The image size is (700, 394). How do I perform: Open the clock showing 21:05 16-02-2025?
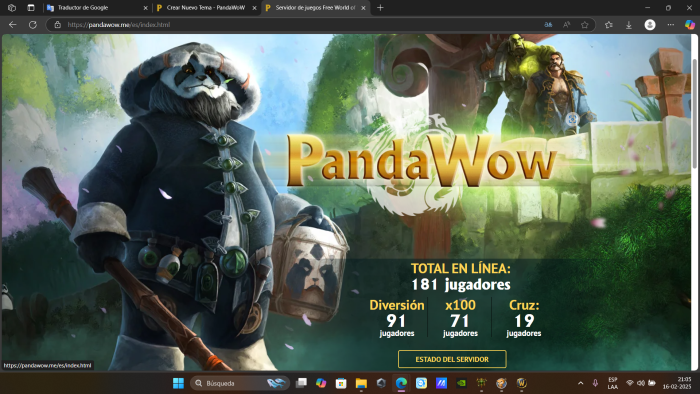click(677, 383)
